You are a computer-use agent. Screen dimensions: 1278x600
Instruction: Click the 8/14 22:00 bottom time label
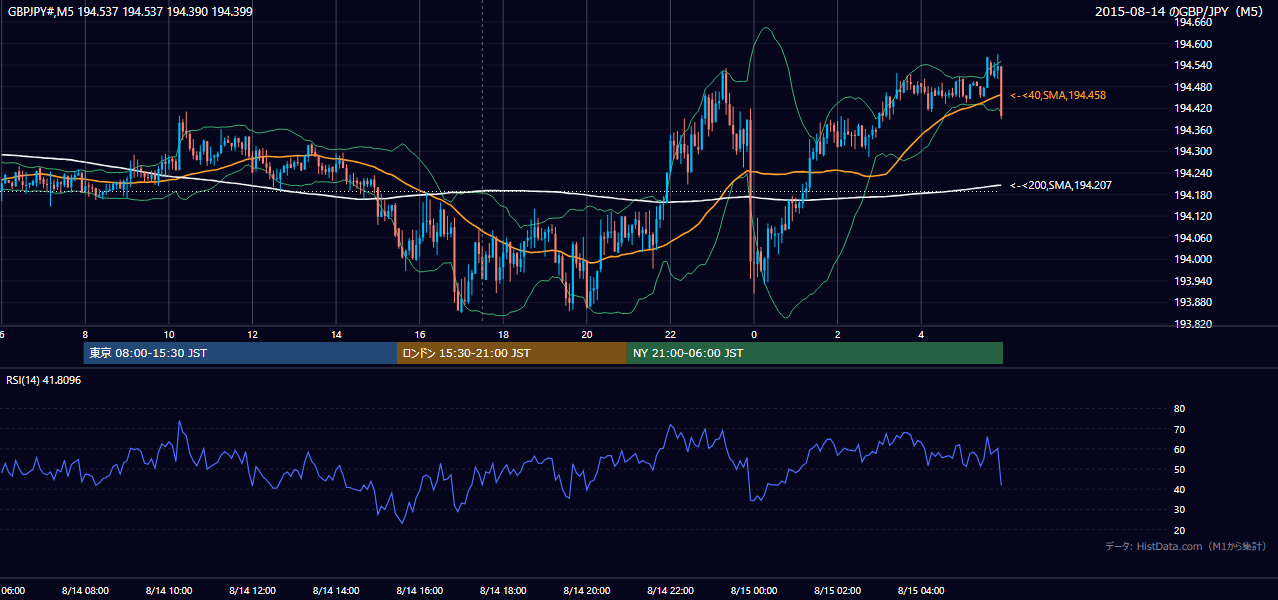coord(670,591)
